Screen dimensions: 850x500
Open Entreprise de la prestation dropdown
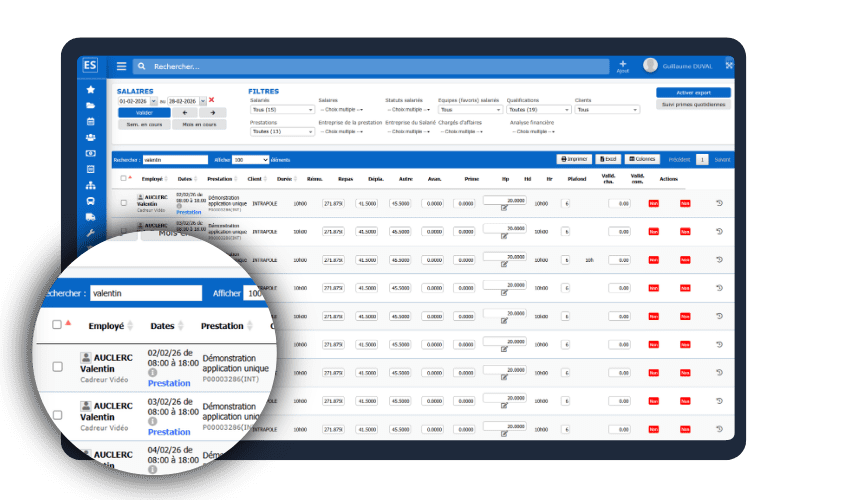[x=341, y=132]
